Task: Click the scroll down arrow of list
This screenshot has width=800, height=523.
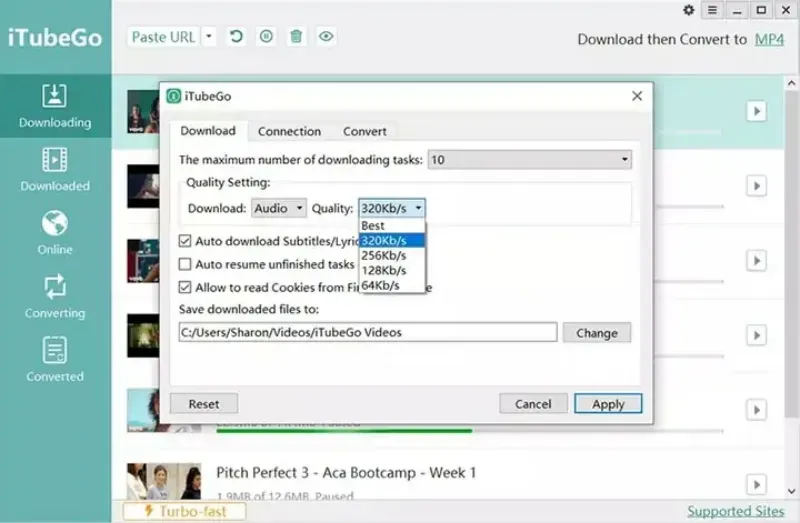Action: 791,491
